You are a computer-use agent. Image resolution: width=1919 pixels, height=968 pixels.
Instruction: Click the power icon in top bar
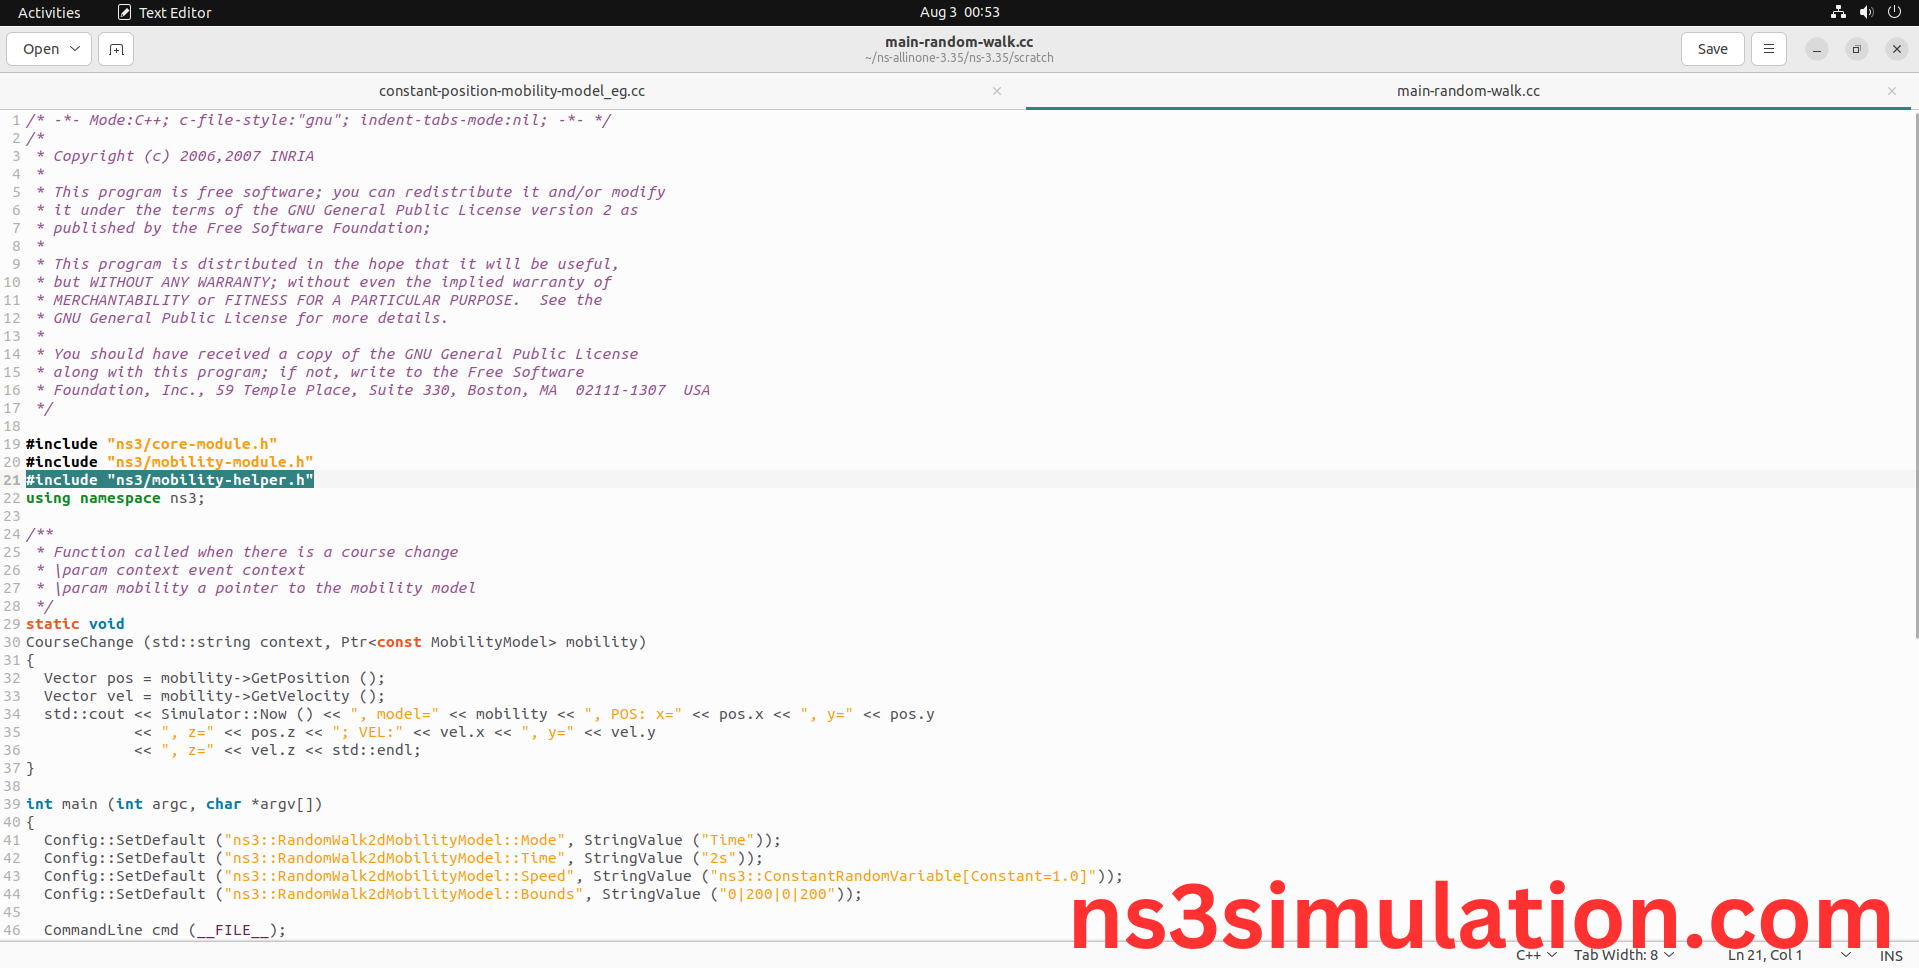(1894, 12)
